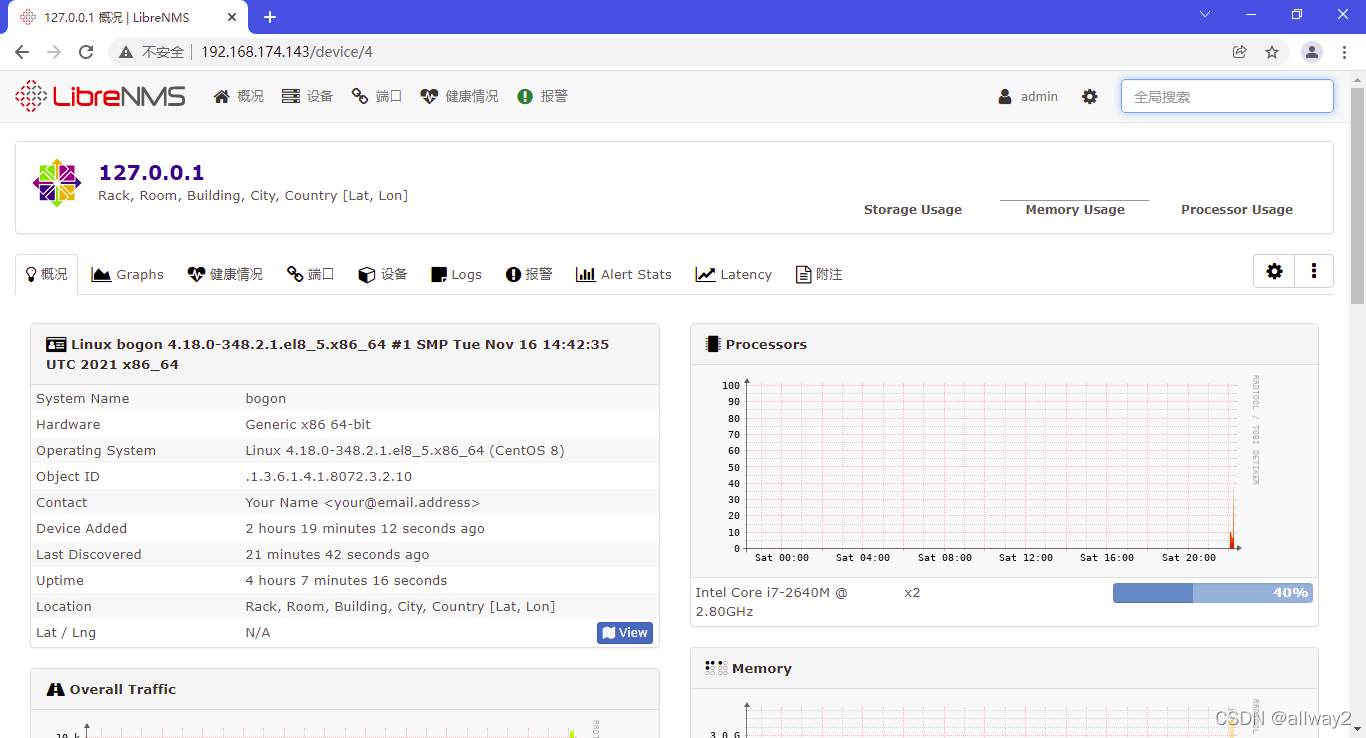Bookmark this page with the star icon
Image resolution: width=1366 pixels, height=738 pixels.
coord(1272,52)
